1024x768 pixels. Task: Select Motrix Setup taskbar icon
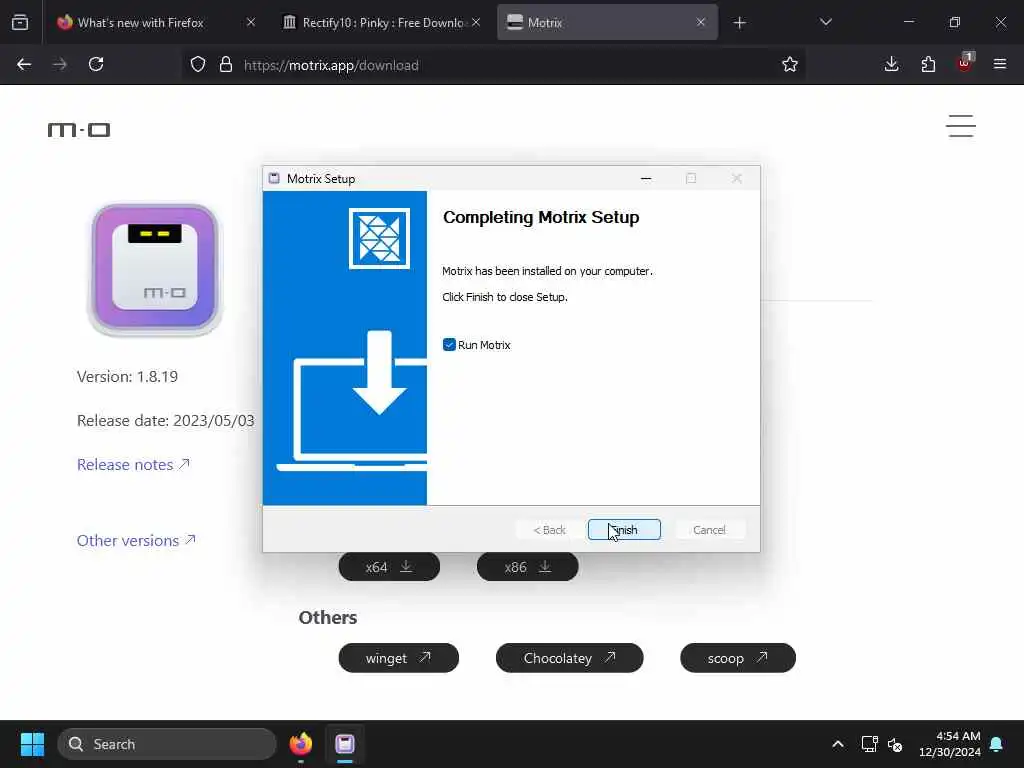pos(345,744)
